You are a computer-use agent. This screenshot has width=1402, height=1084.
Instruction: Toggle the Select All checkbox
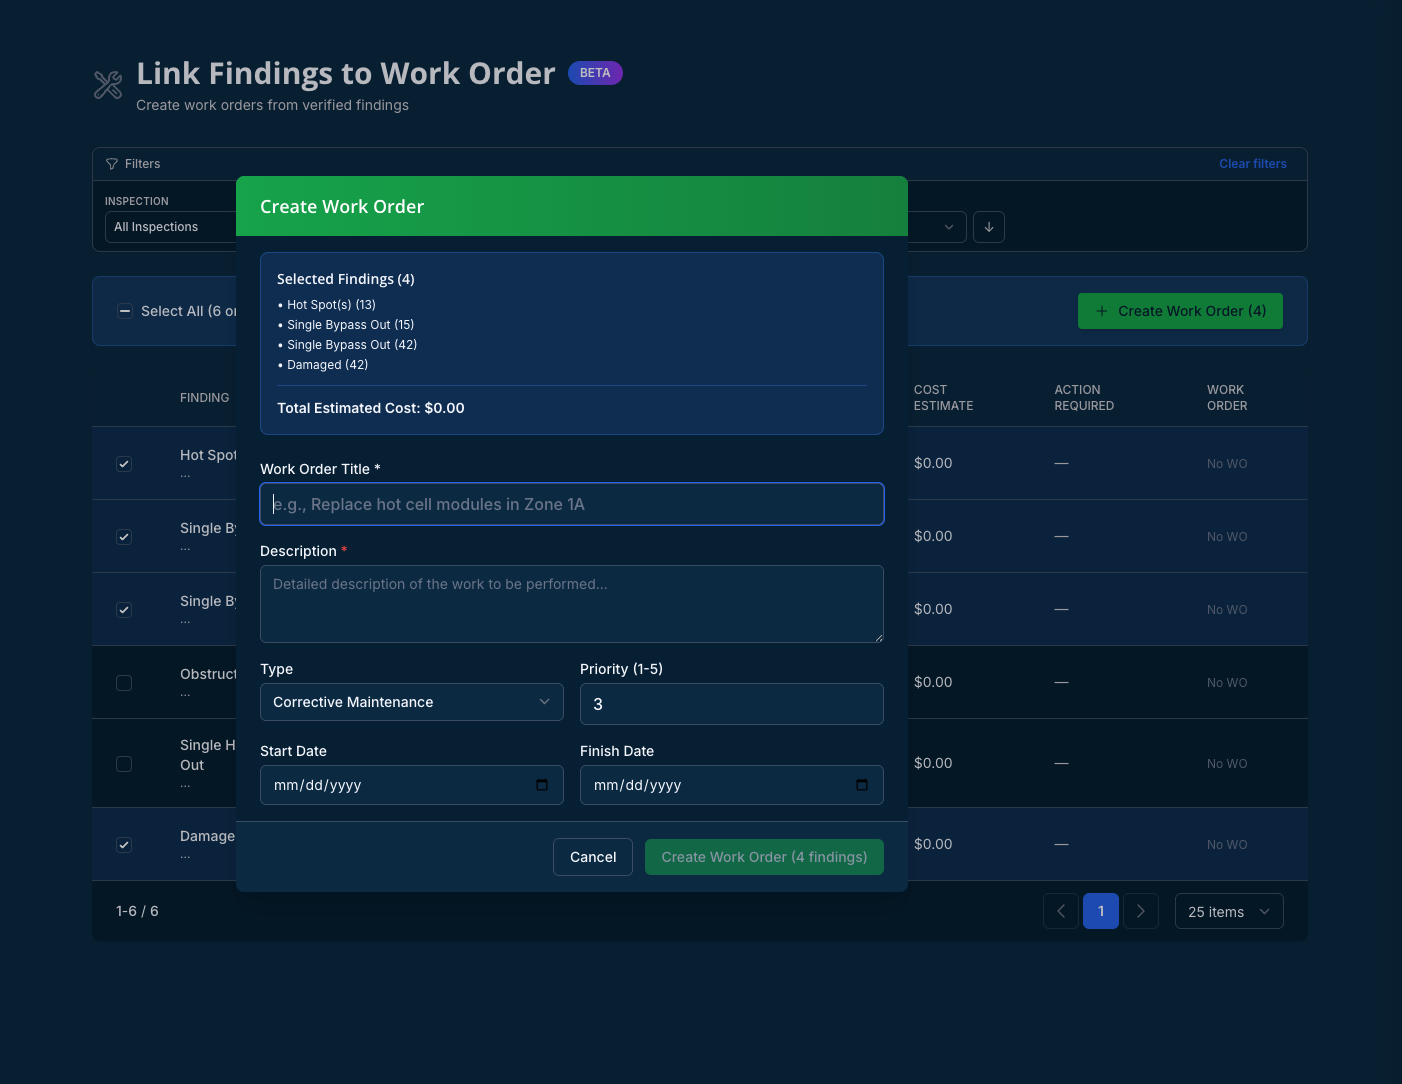125,311
